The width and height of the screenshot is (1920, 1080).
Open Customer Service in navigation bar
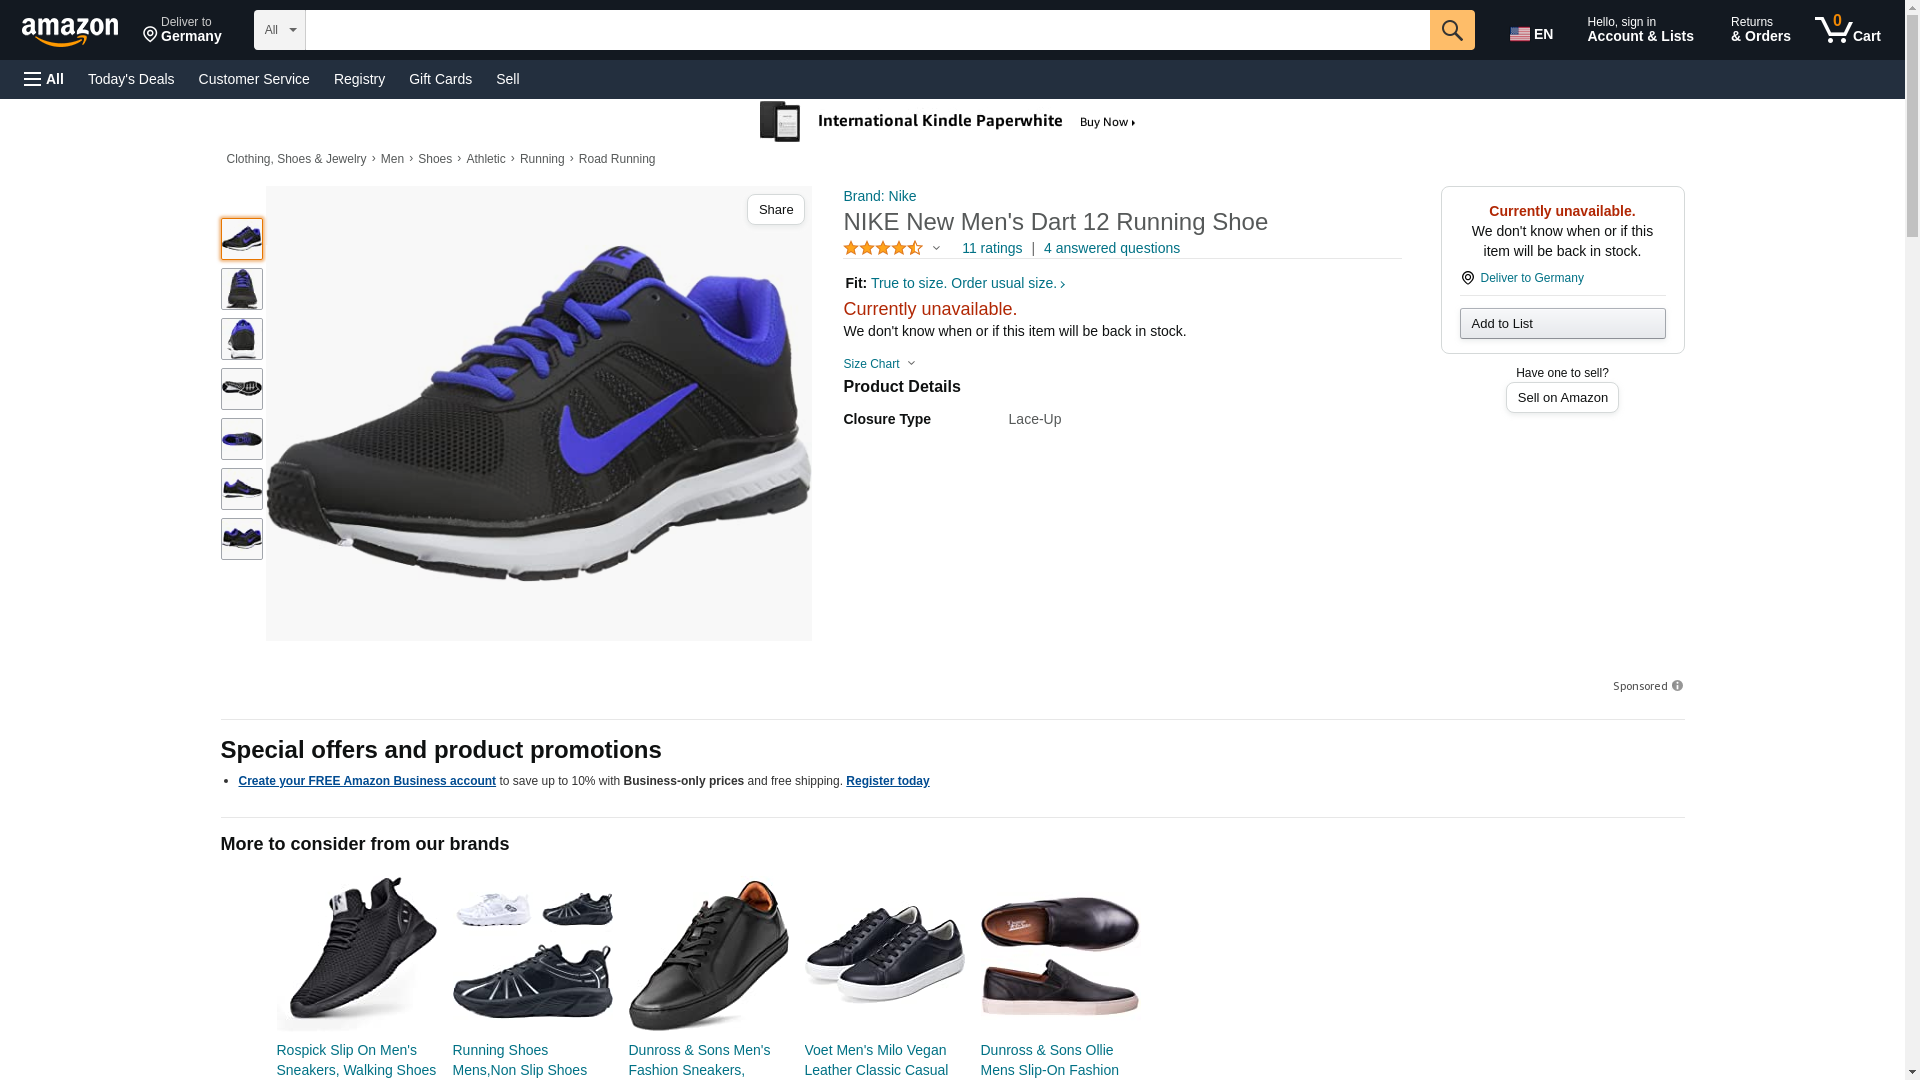point(254,79)
